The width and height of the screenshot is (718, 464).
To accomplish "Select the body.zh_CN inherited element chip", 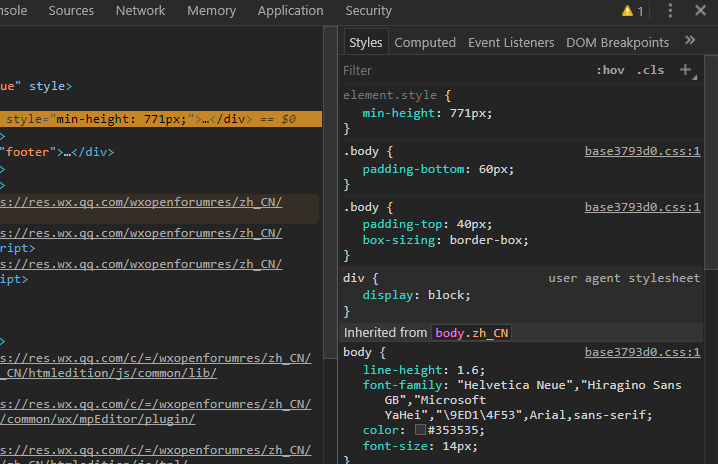I will [x=472, y=333].
